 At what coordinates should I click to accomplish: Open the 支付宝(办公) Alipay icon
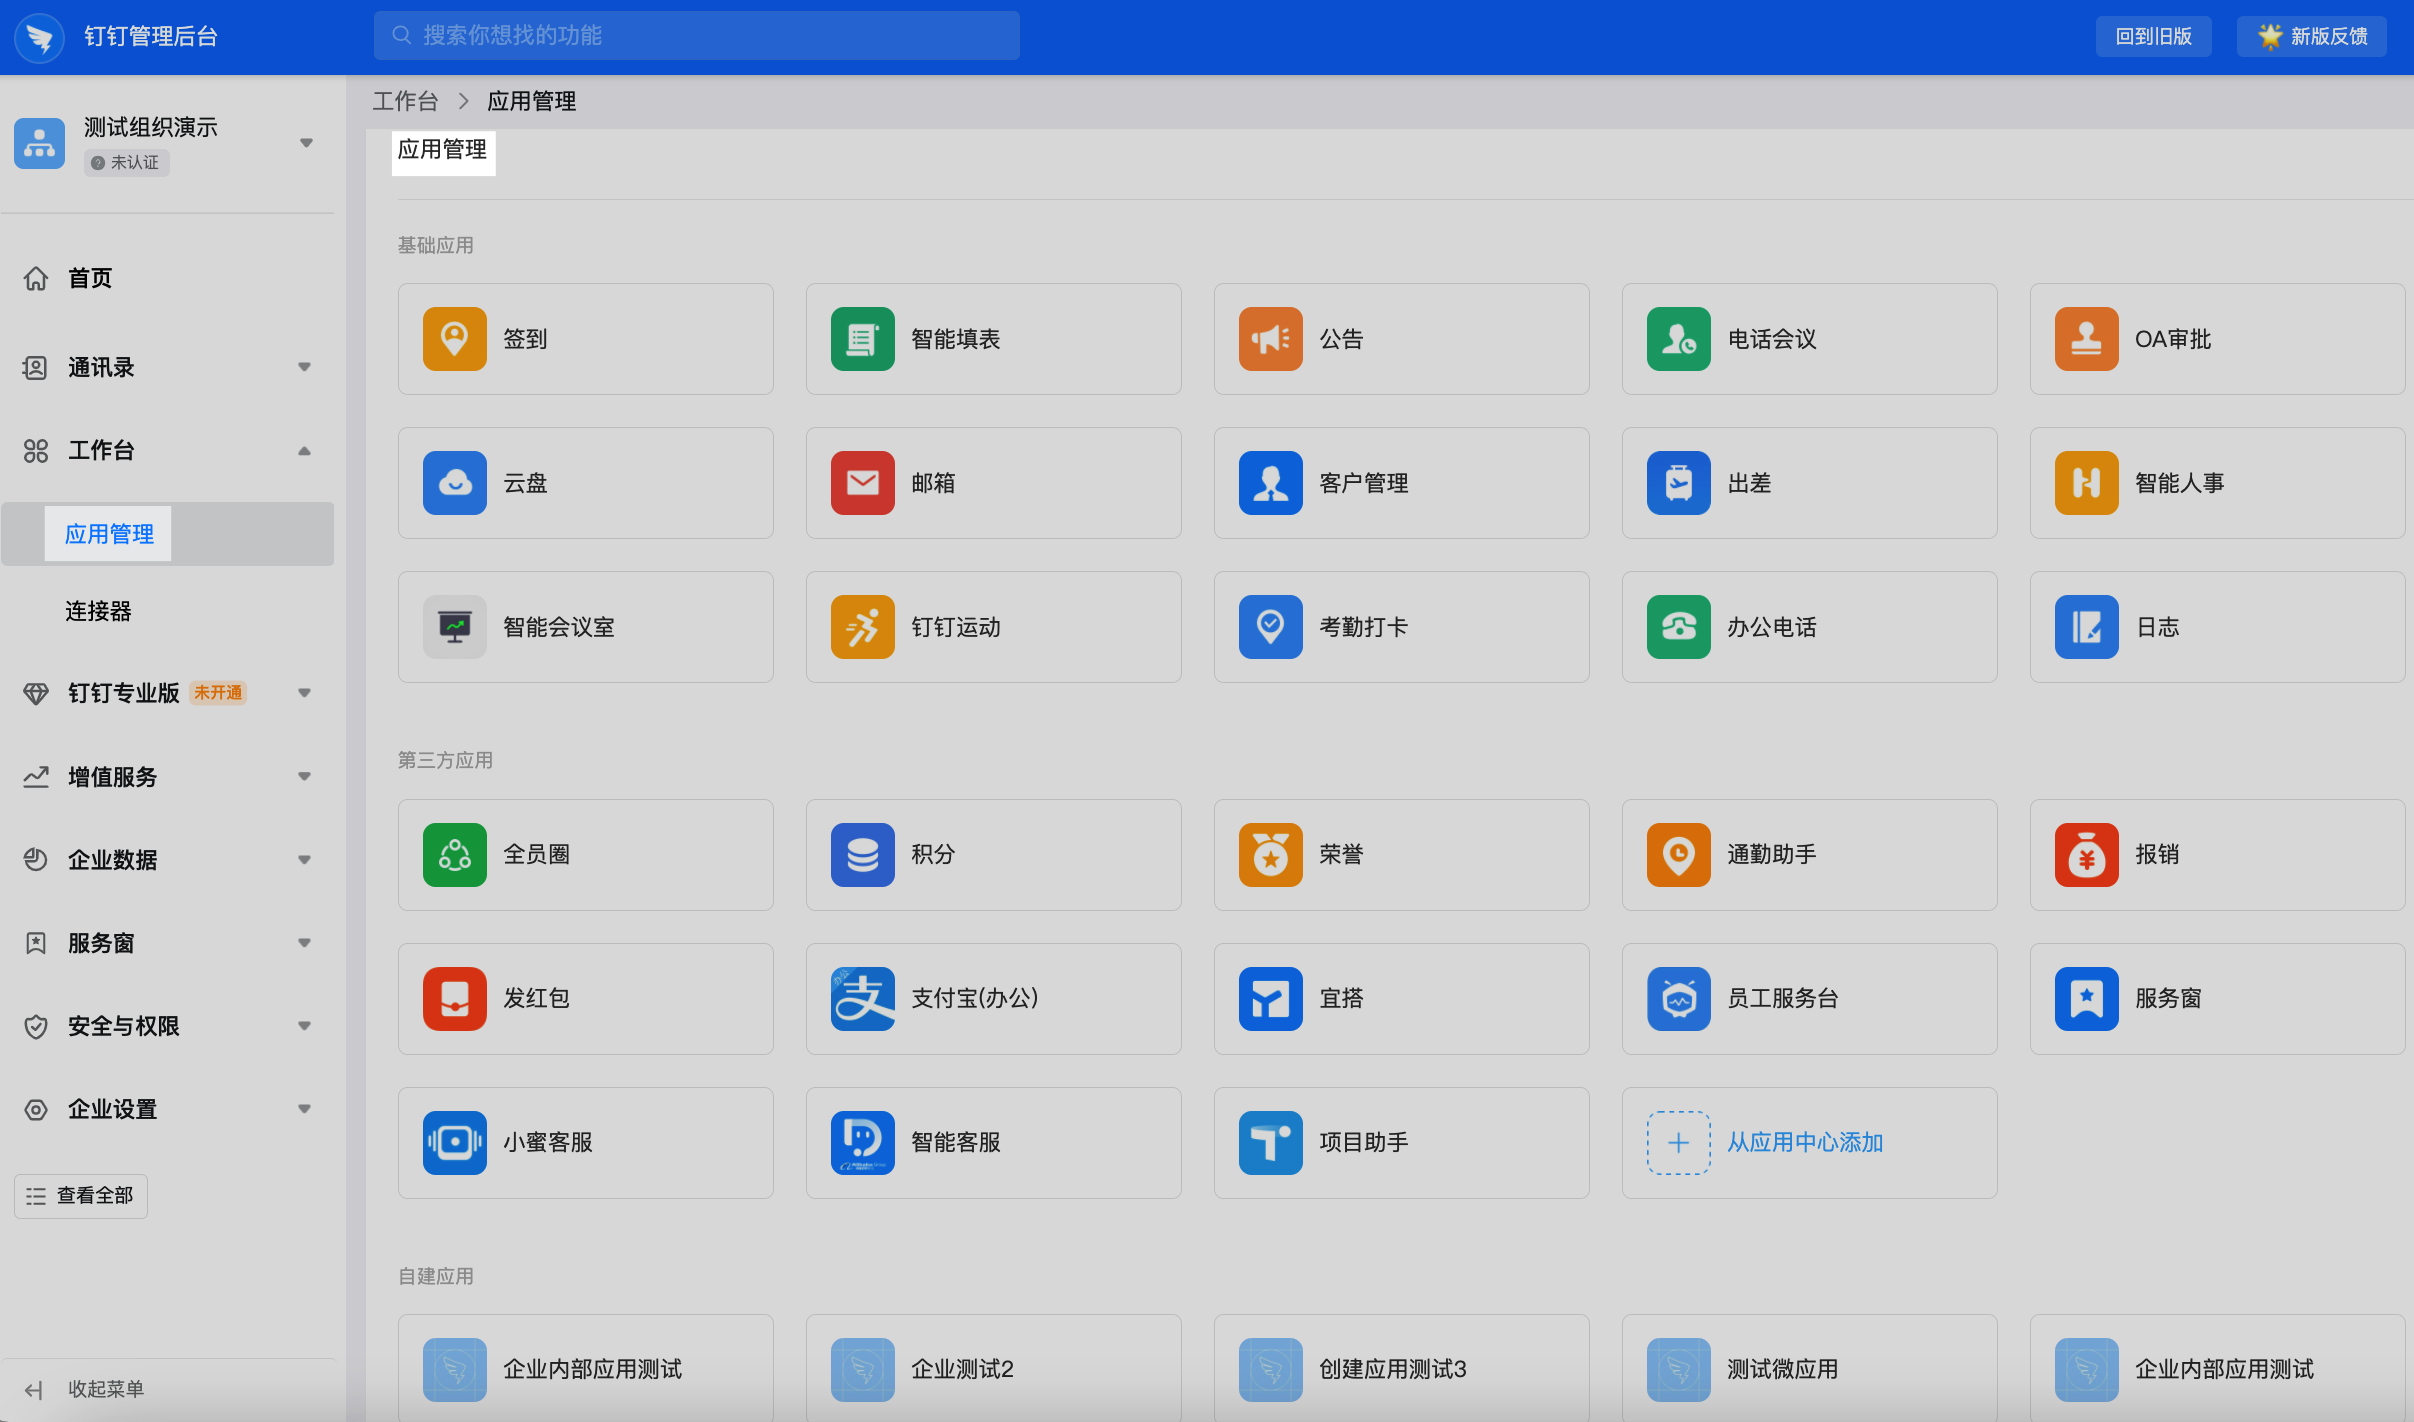(x=862, y=999)
